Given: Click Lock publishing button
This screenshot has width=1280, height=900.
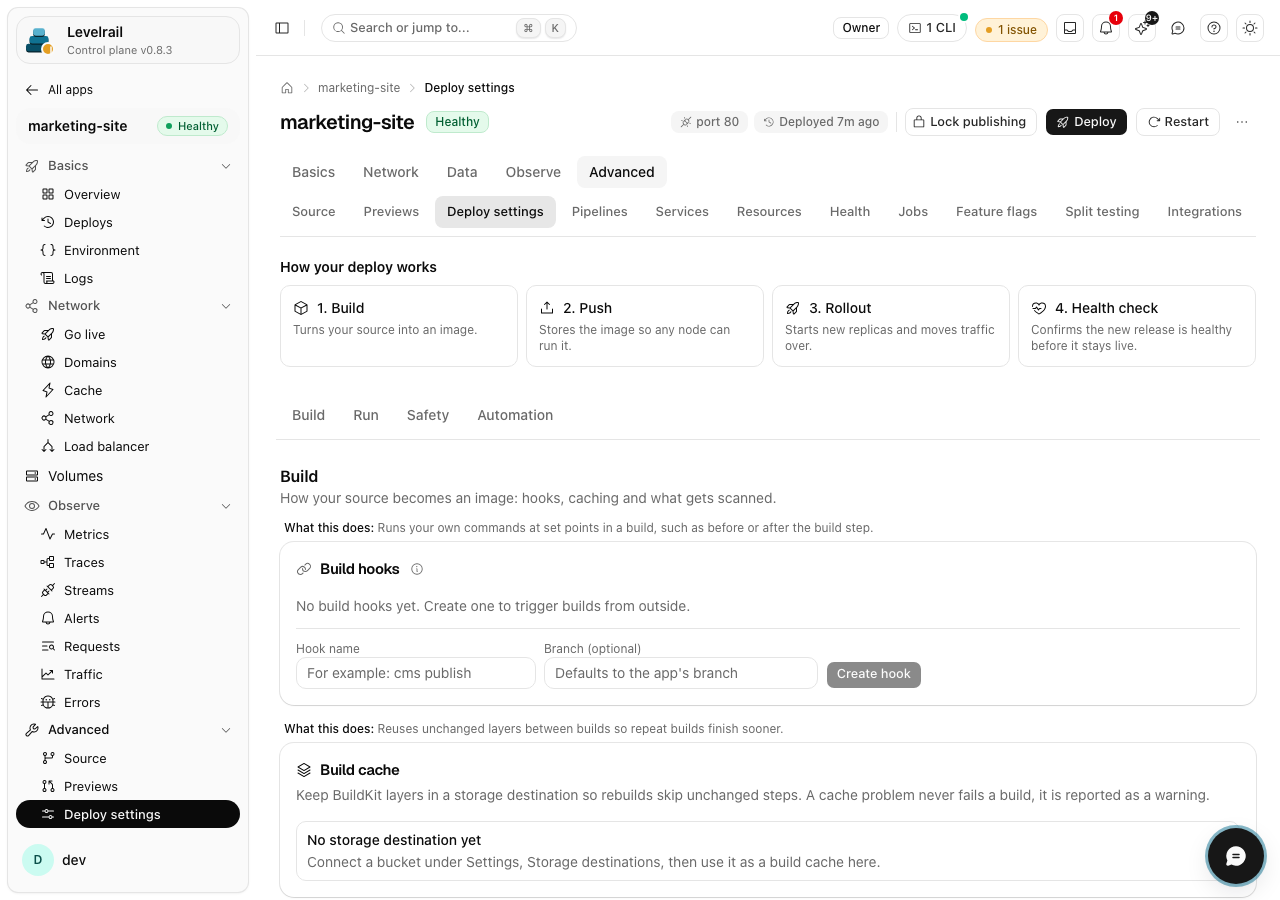Looking at the screenshot, I should pos(970,122).
